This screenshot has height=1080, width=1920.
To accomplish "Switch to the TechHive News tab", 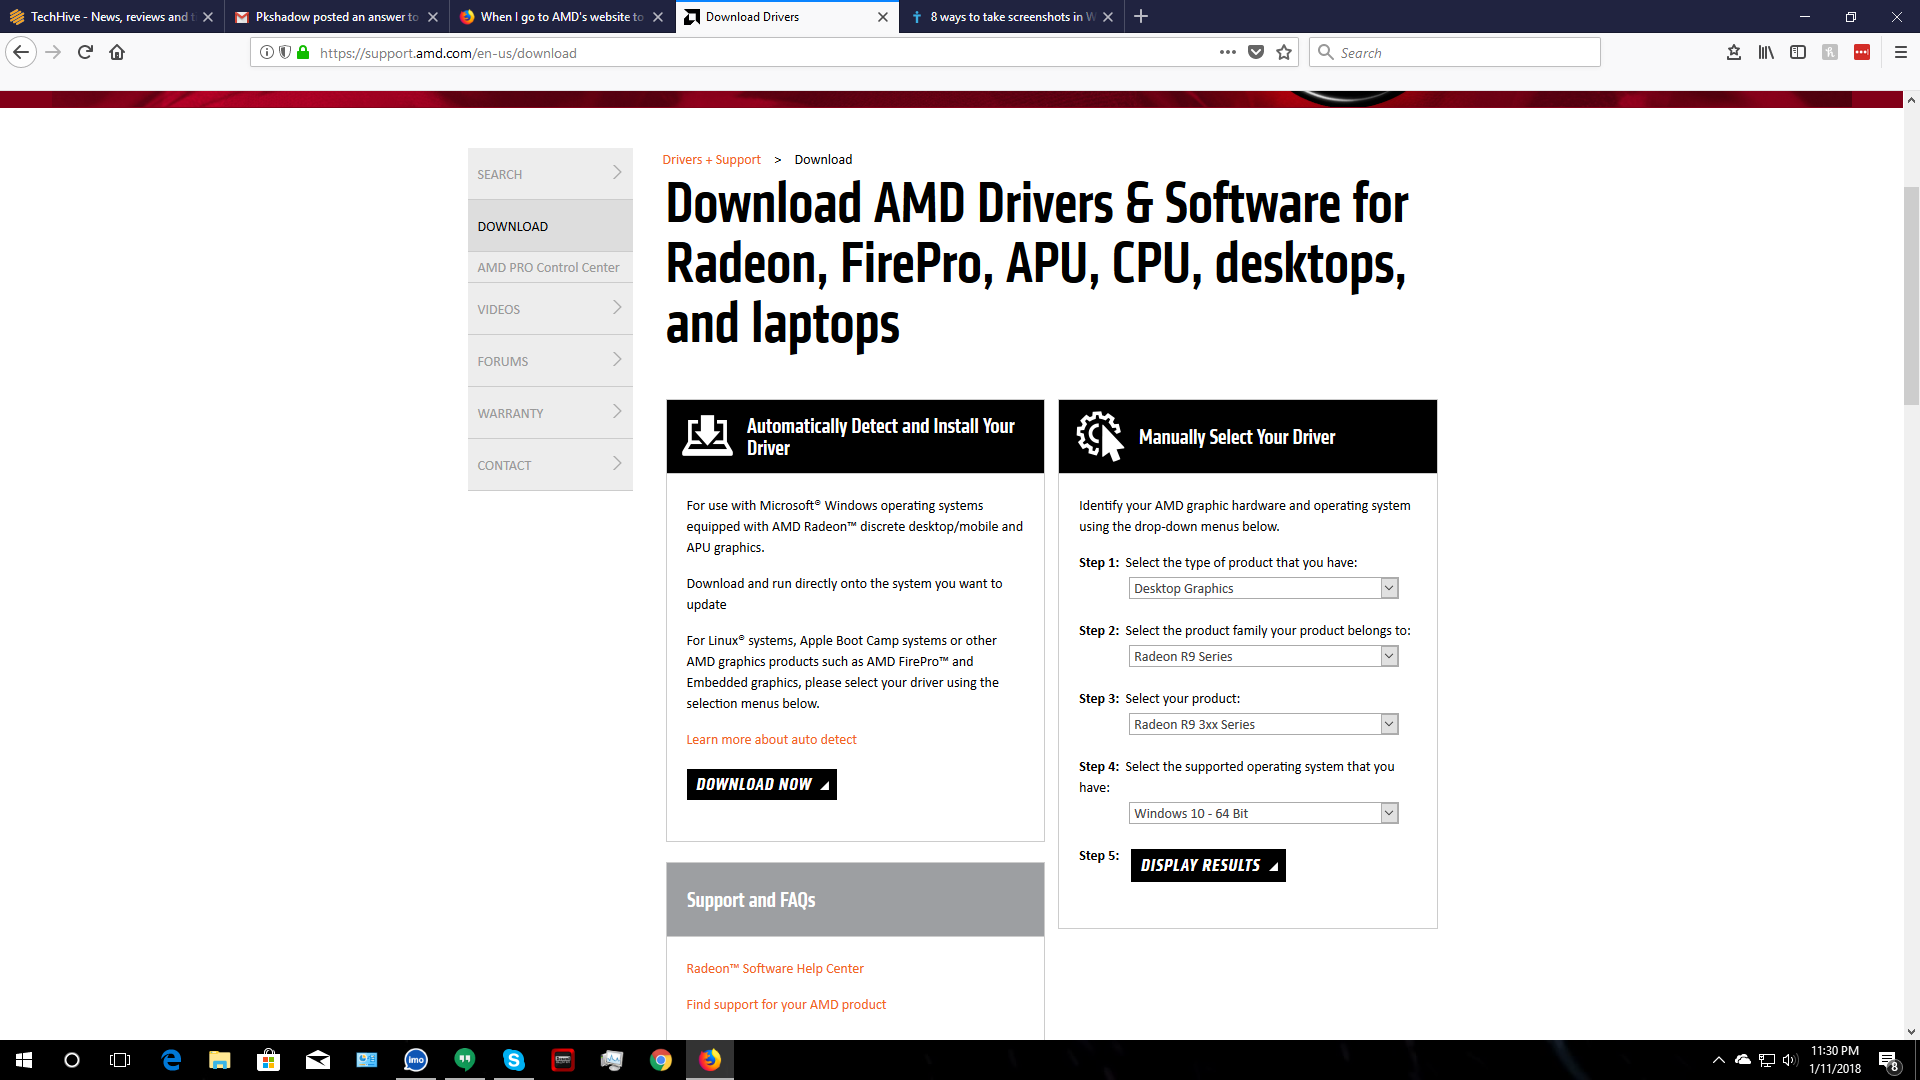I will [112, 16].
